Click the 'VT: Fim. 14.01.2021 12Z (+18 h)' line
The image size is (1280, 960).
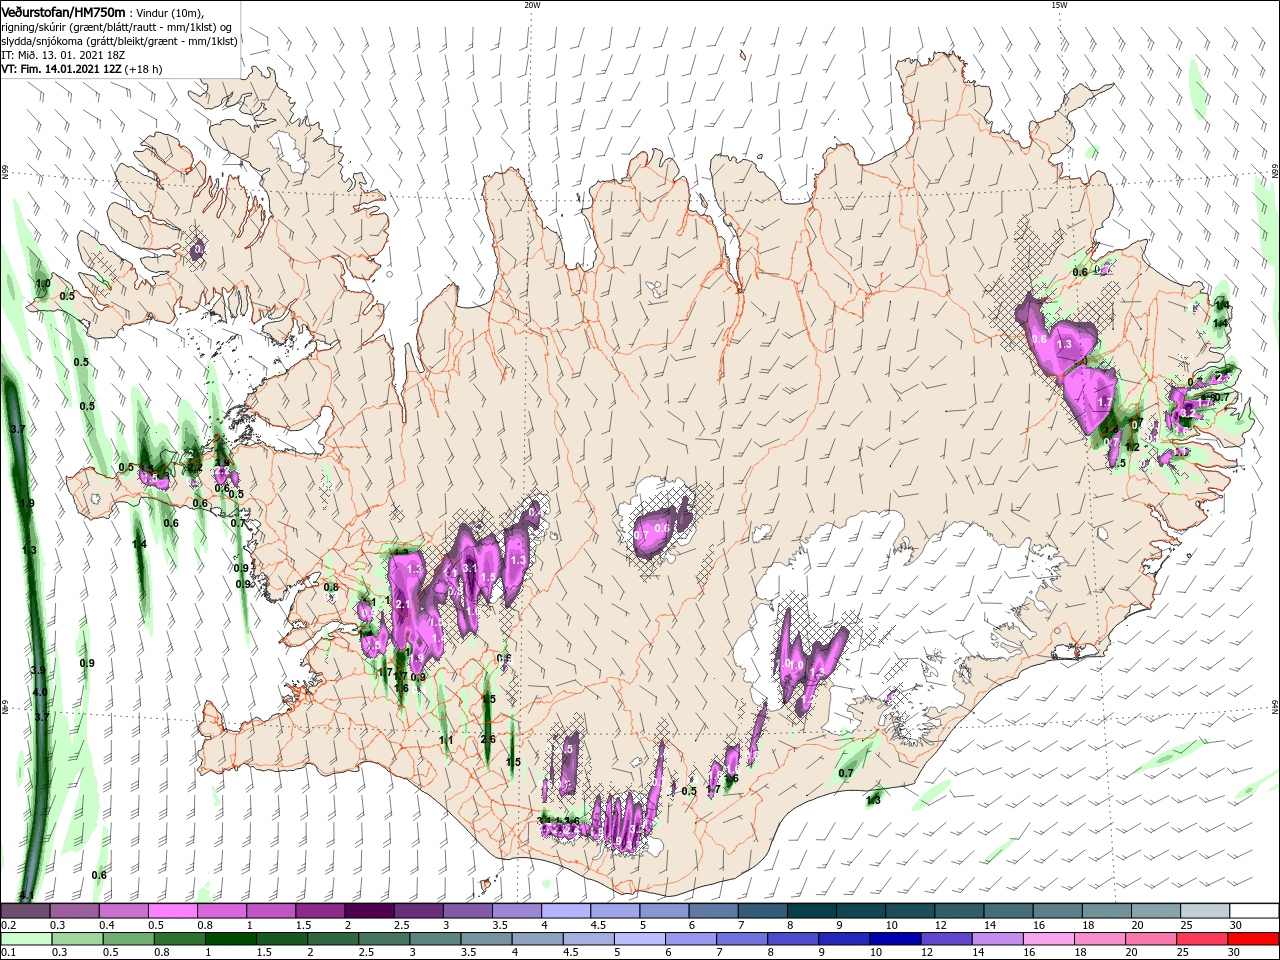click(x=82, y=69)
